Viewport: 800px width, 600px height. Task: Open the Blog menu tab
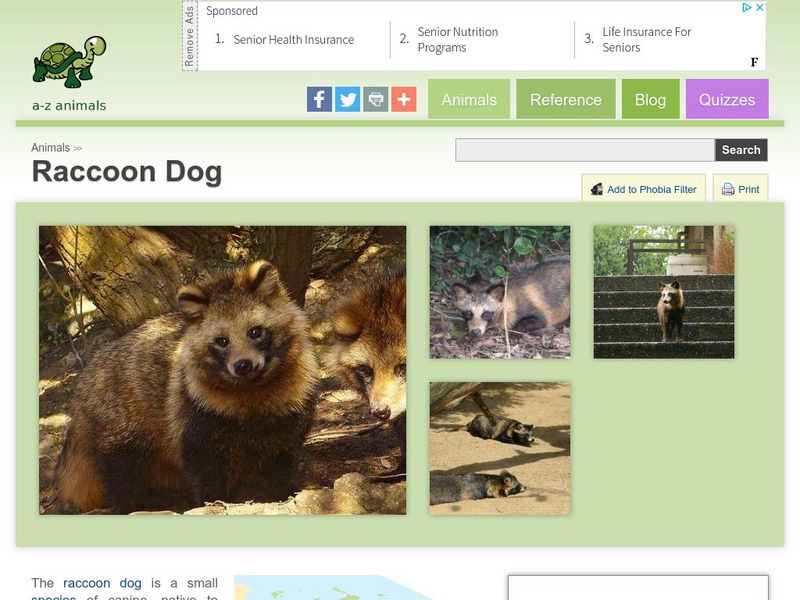651,99
